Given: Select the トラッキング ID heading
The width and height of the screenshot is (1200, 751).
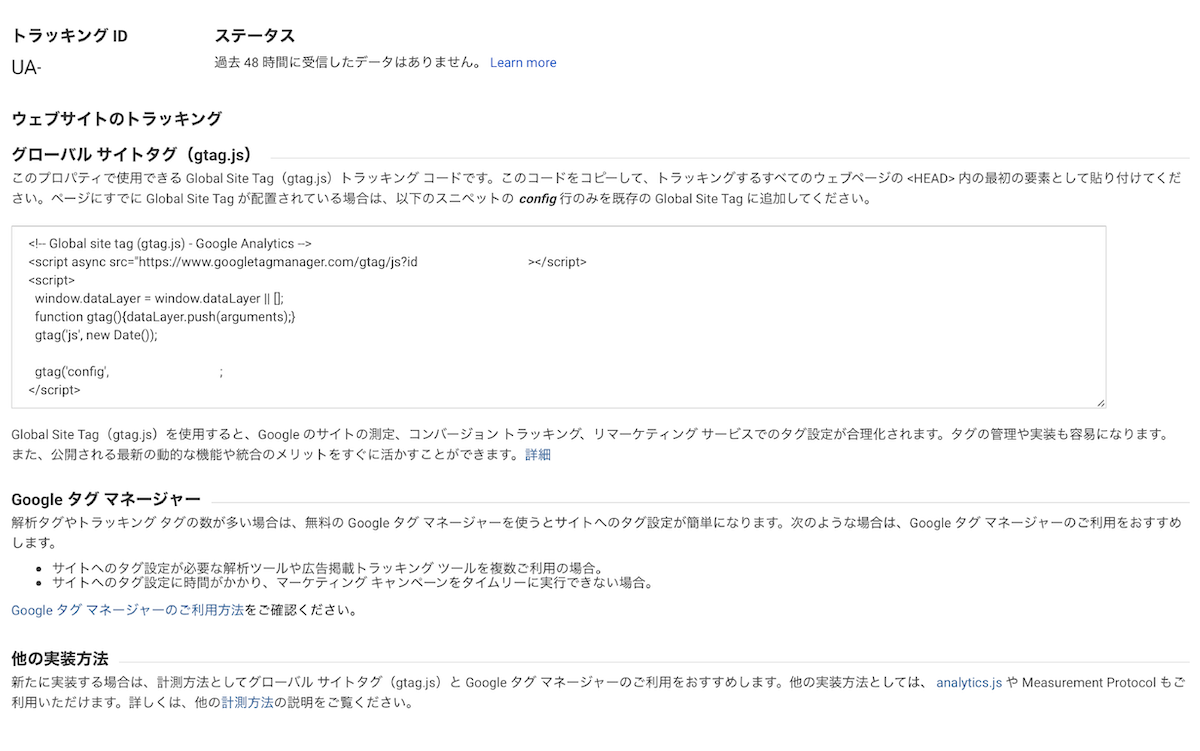Looking at the screenshot, I should (x=69, y=36).
